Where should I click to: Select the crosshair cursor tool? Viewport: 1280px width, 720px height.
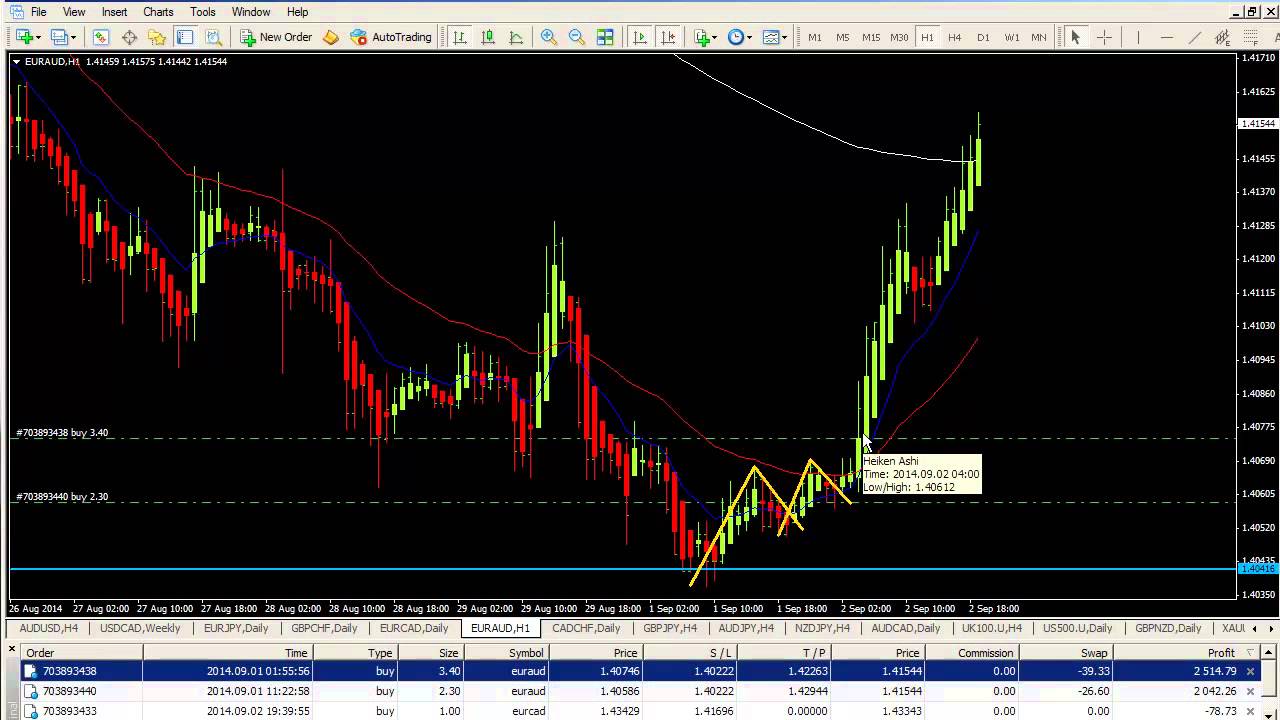(x=1104, y=37)
